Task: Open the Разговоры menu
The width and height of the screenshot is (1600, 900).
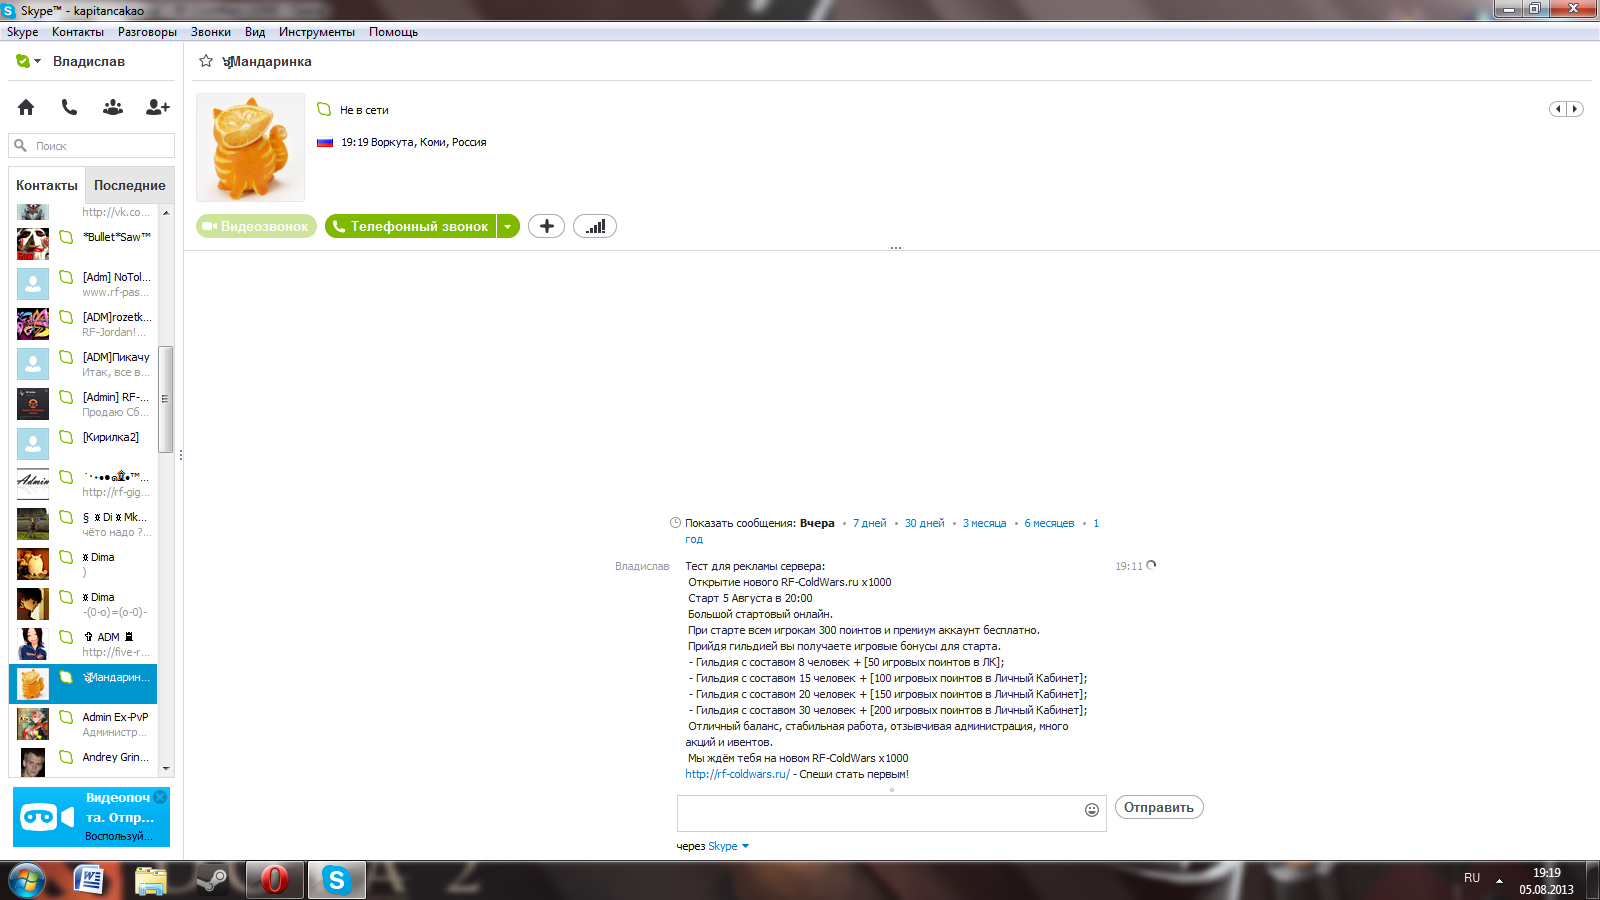Action: pyautogui.click(x=147, y=32)
